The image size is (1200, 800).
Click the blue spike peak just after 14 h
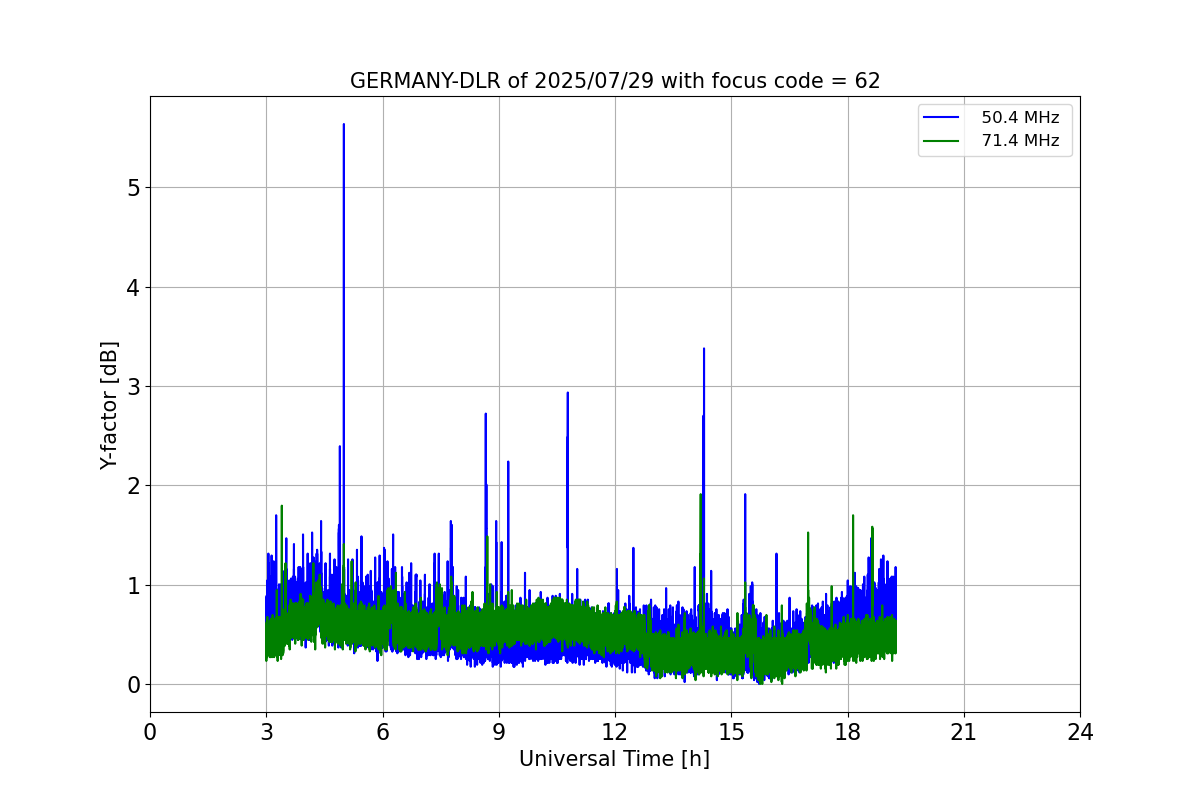[x=704, y=349]
